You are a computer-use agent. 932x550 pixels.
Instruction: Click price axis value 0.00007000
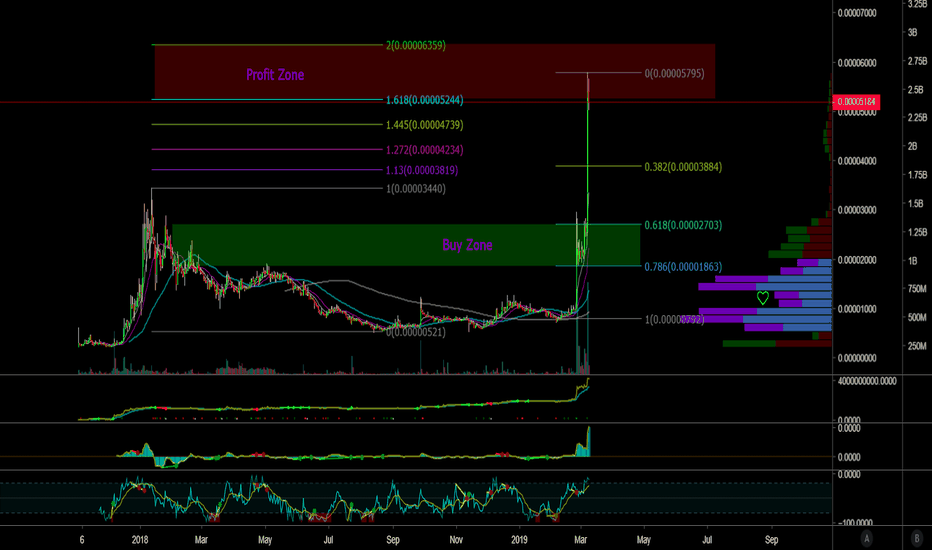tap(857, 13)
